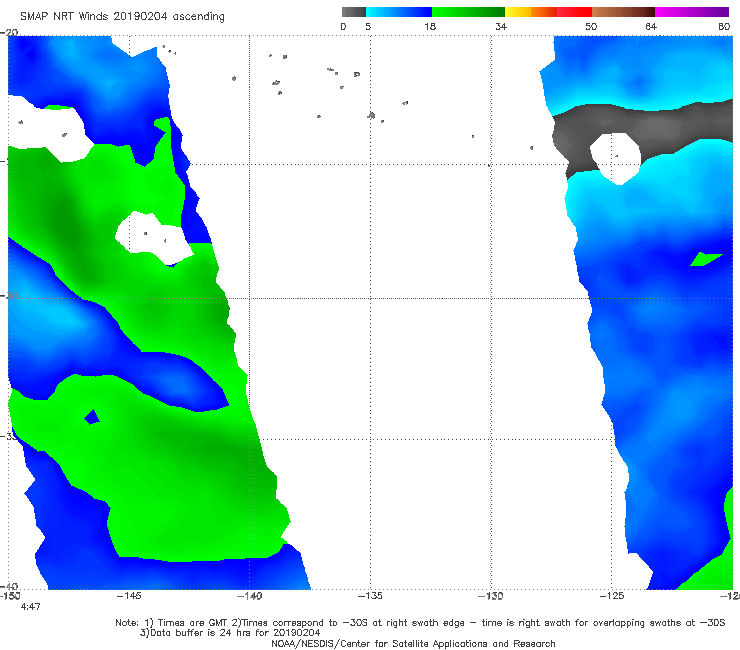Click the small blue diamond inside the green wind area
The height and width of the screenshot is (650, 740).
[x=92, y=417]
